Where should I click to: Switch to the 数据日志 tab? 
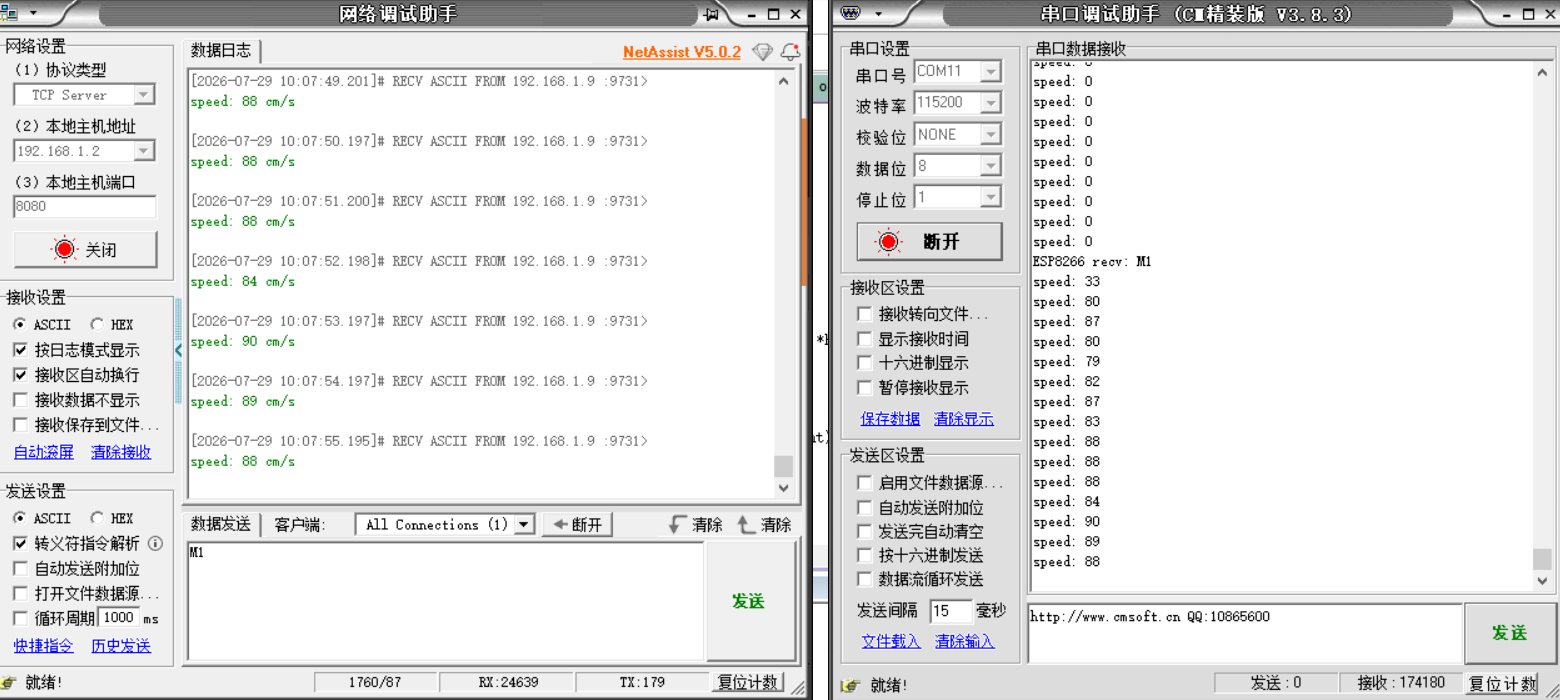(223, 51)
